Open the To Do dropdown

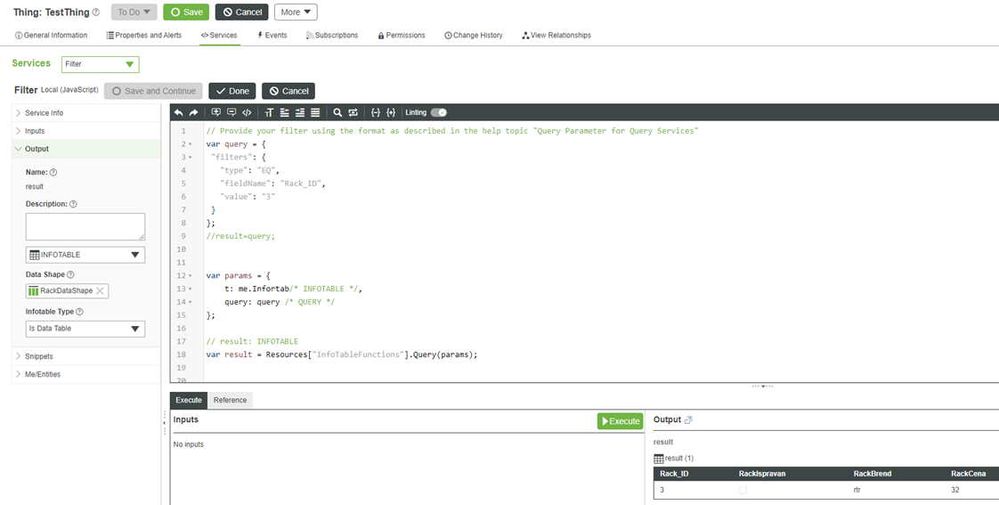click(x=134, y=12)
